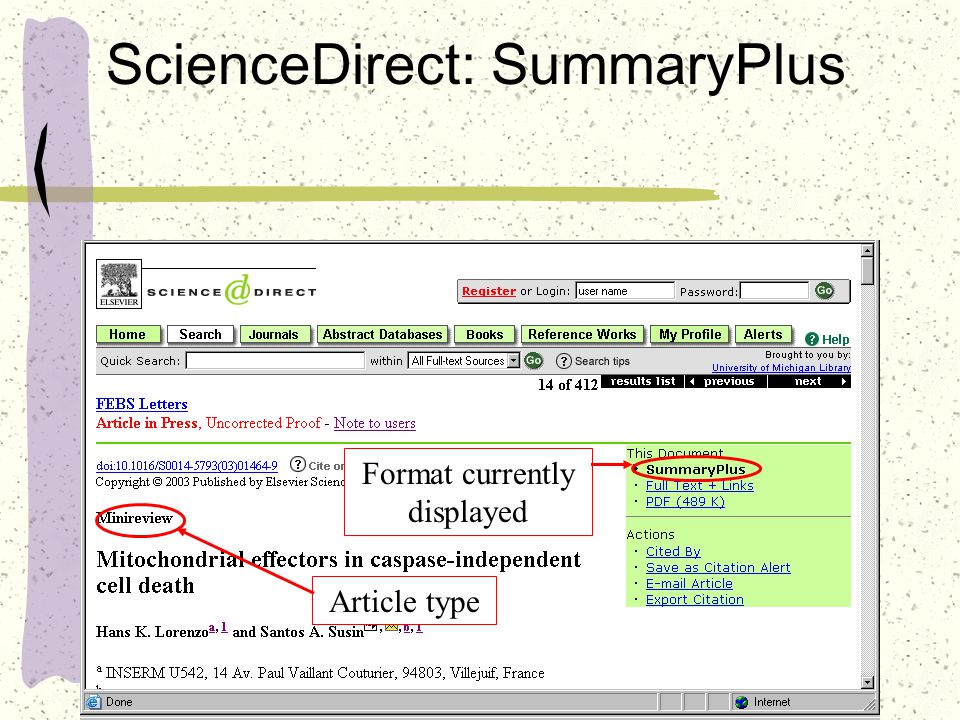Open the Abstract Databases tab
Image resolution: width=960 pixels, height=720 pixels.
382,334
